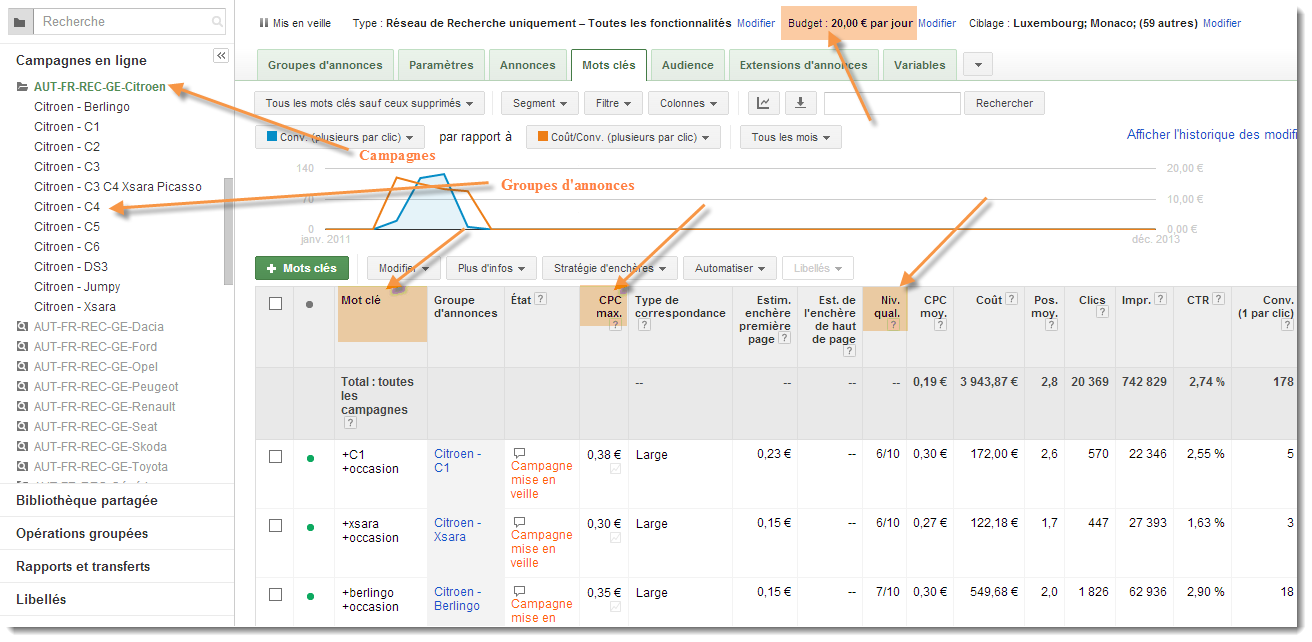Open the help icon under CPC max. header

(x=615, y=325)
